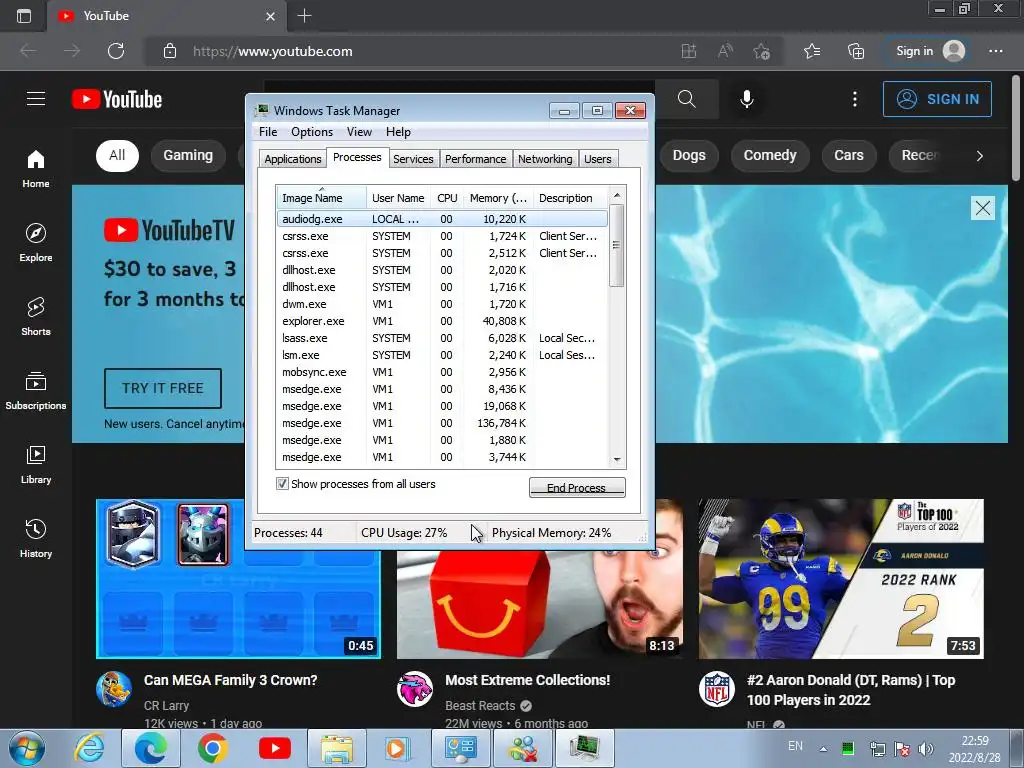Open Shorts in YouTube sidebar
Image resolution: width=1024 pixels, height=768 pixels.
(x=36, y=316)
